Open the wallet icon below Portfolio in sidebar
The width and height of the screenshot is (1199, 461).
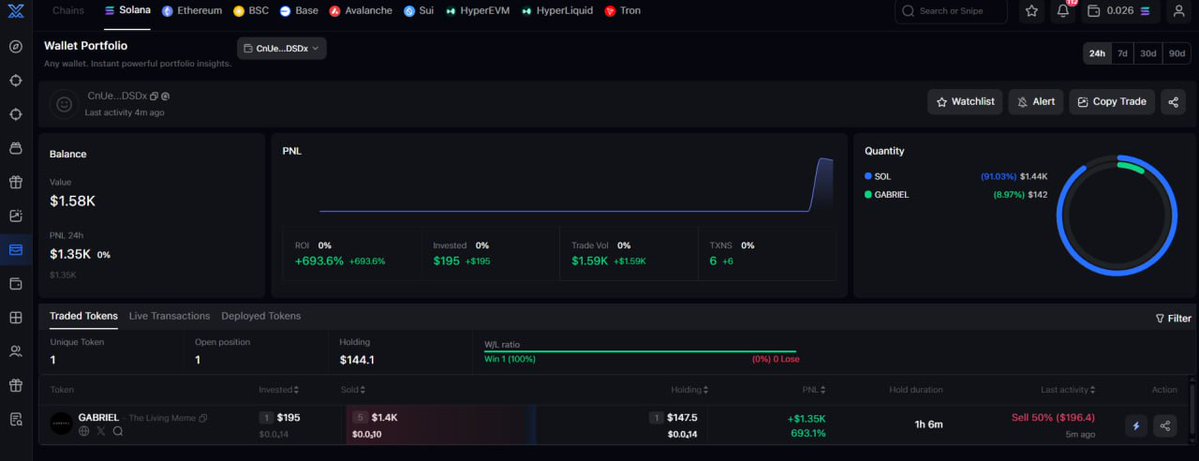(x=15, y=284)
